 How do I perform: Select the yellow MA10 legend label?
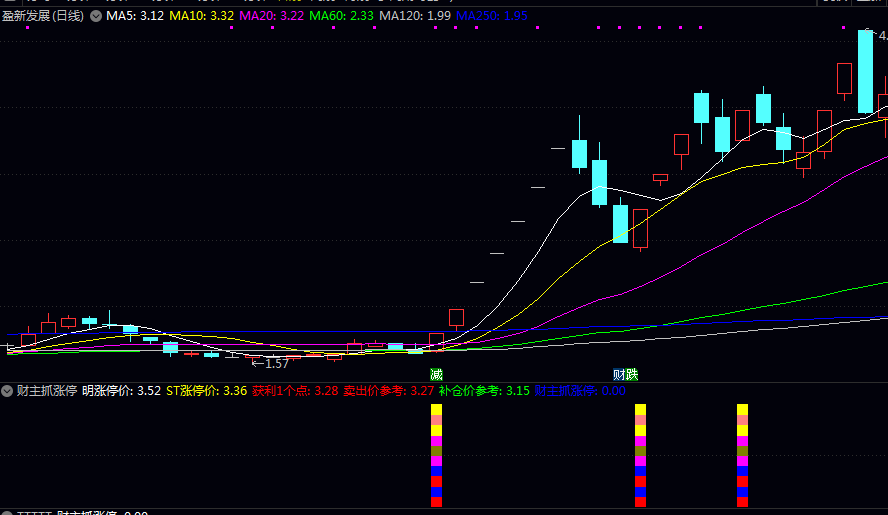click(x=202, y=16)
